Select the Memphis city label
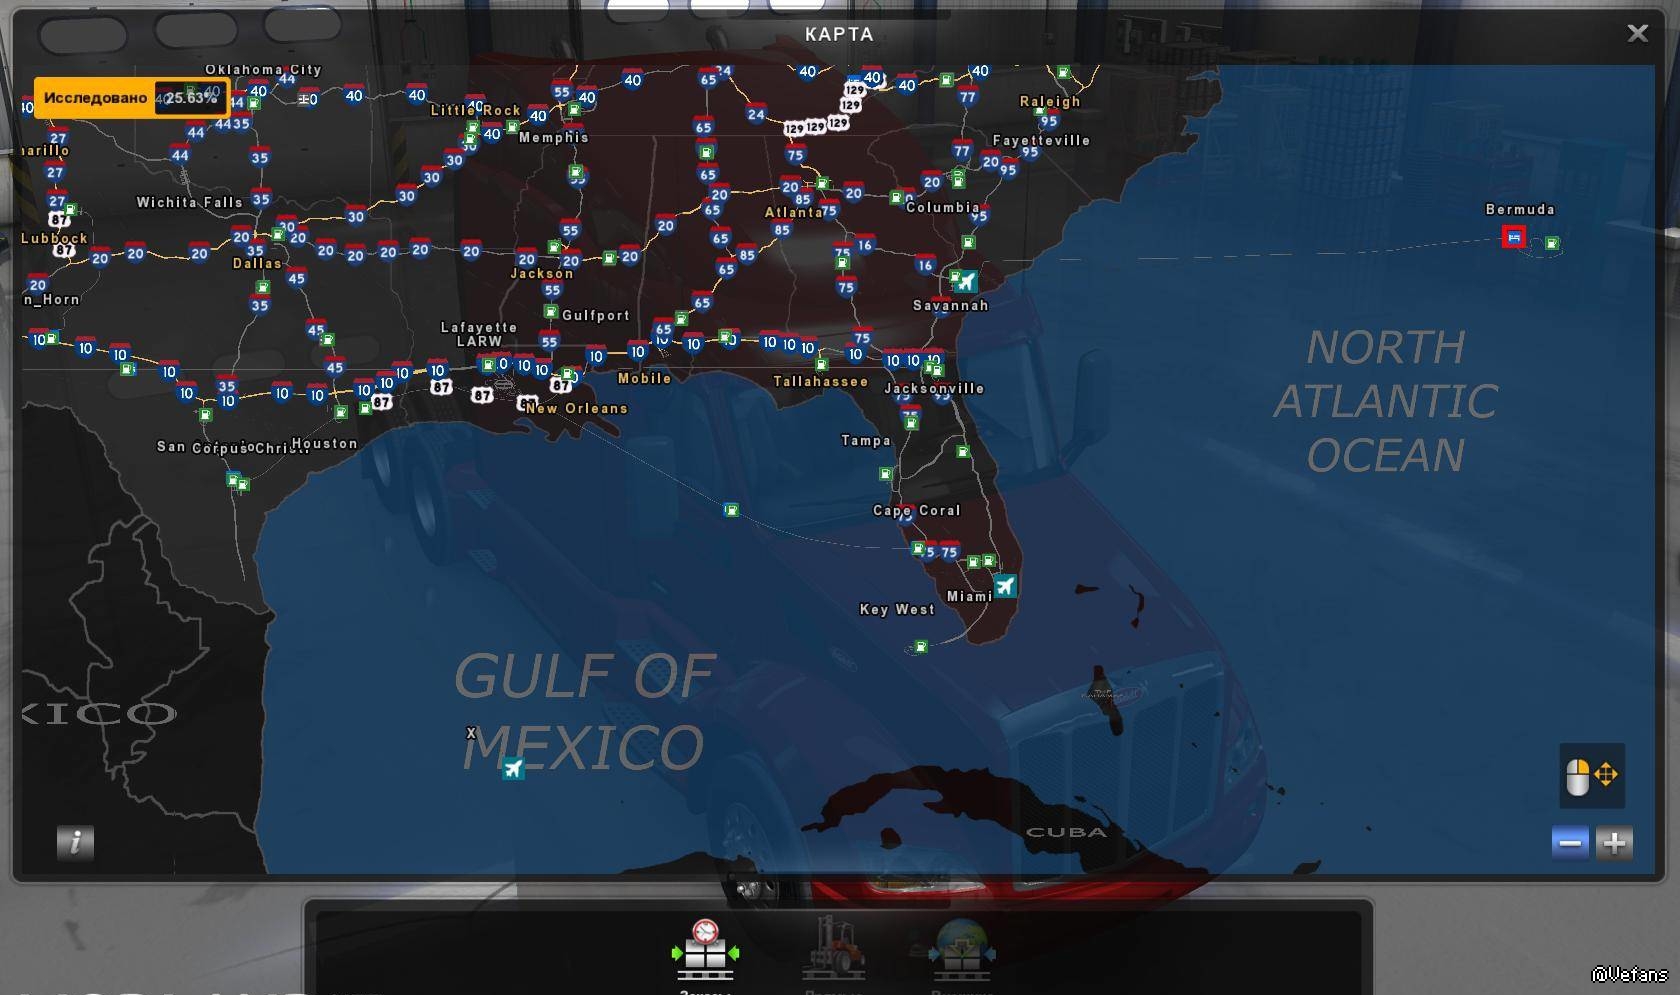 click(554, 137)
